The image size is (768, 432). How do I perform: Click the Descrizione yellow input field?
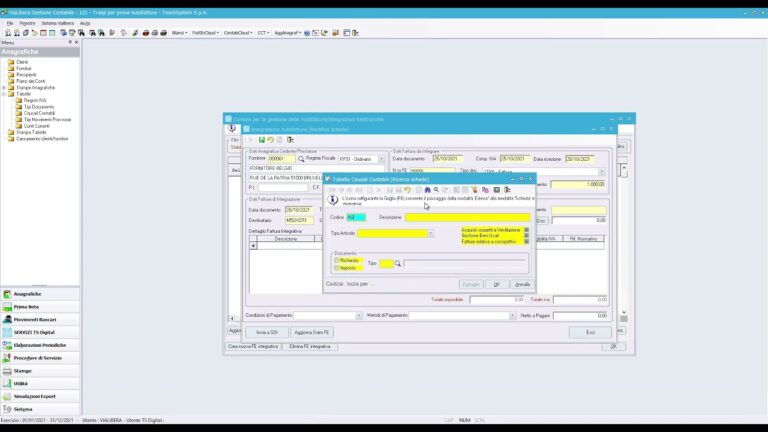[467, 217]
